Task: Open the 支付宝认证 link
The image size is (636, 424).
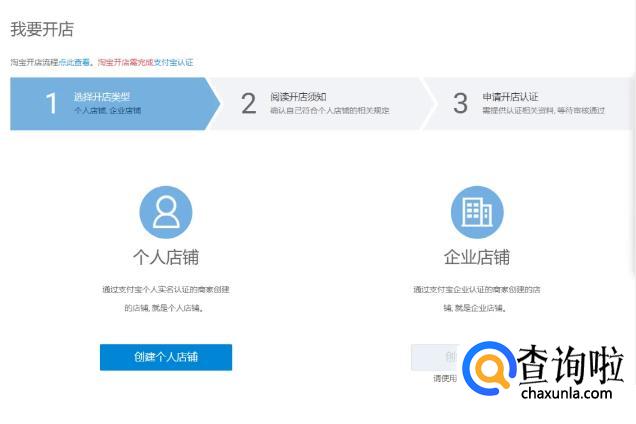Action: click(174, 62)
